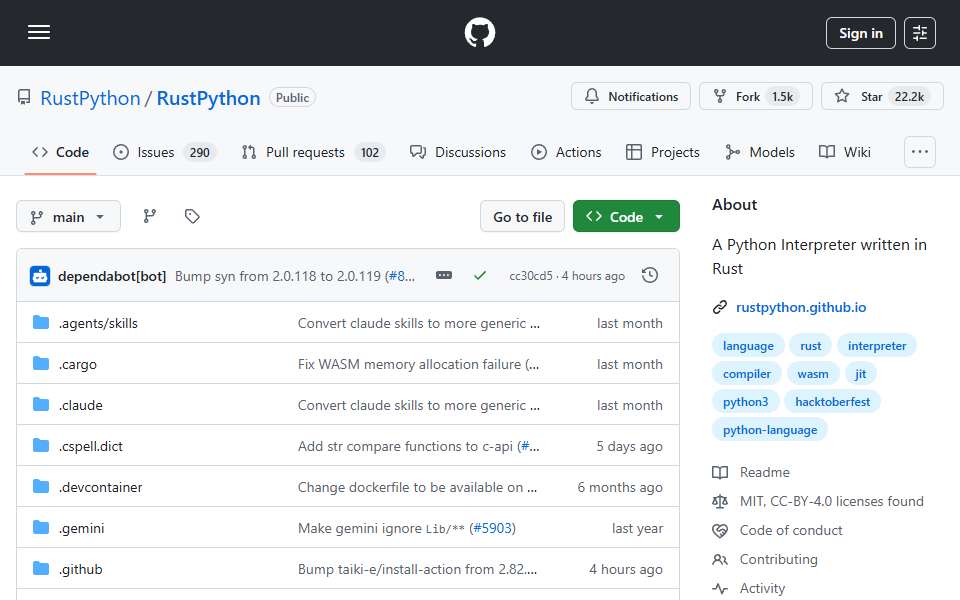Select the jit topic tag
960x600 pixels.
point(860,374)
